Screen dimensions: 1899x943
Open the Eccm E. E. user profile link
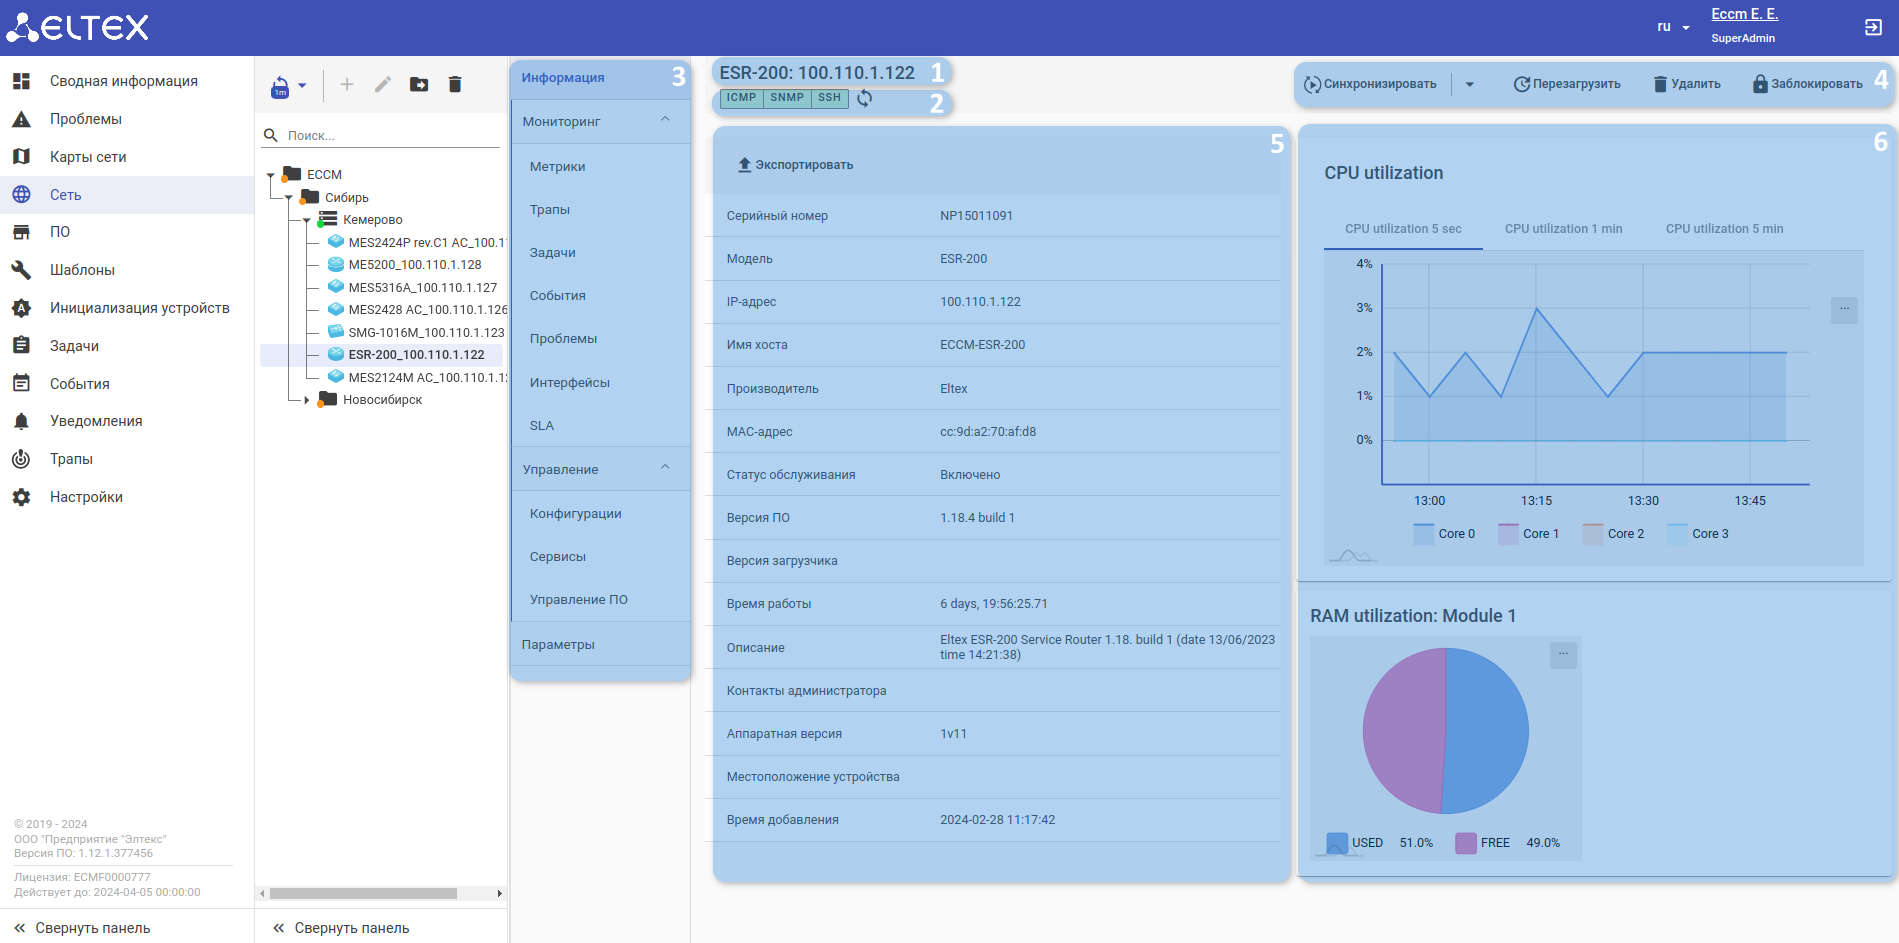(x=1744, y=14)
